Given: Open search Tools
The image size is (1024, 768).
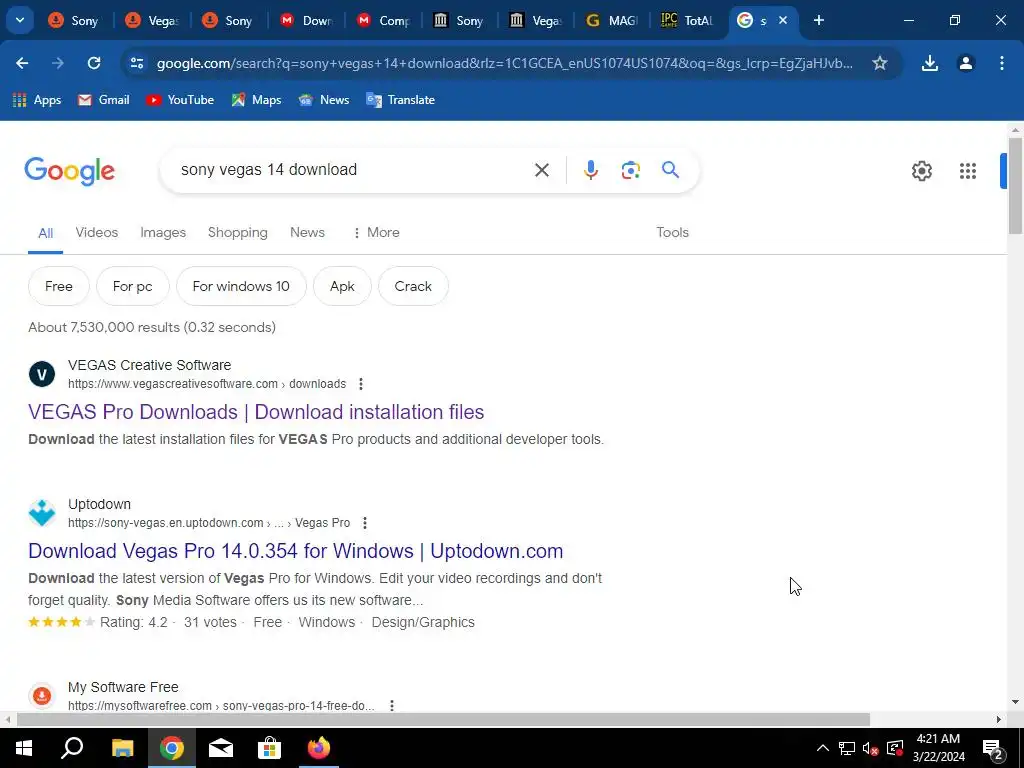Looking at the screenshot, I should pos(673,232).
